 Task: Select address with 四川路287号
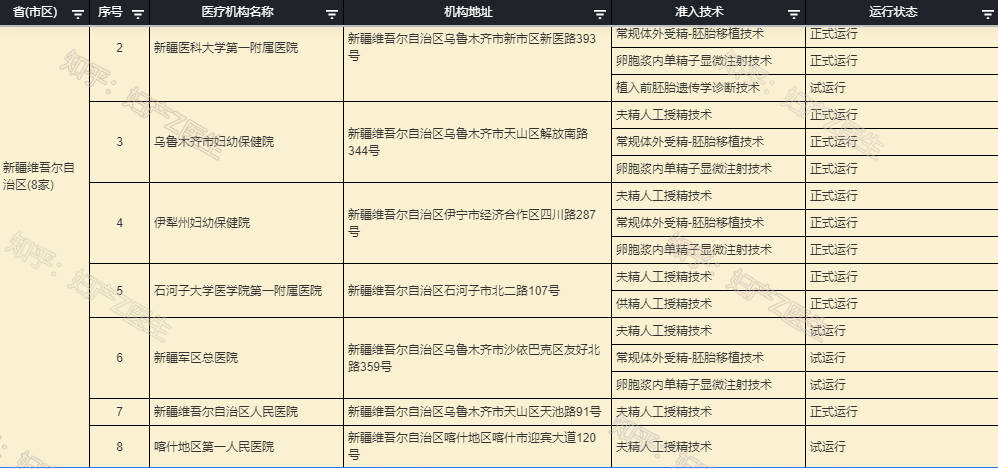click(477, 223)
